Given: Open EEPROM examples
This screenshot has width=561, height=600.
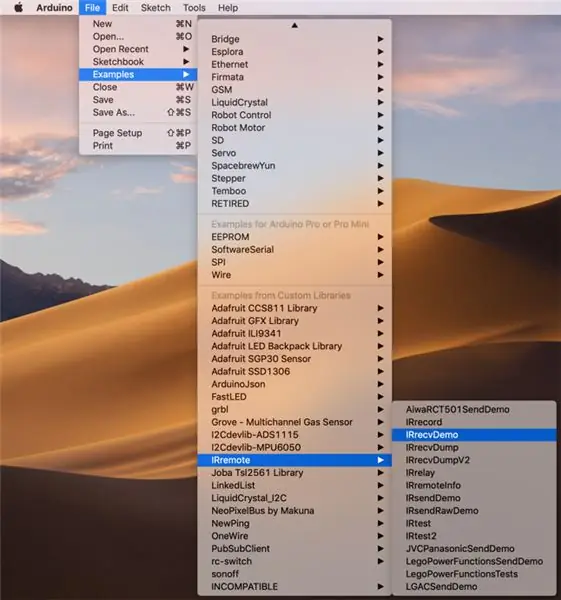Looking at the screenshot, I should (x=294, y=237).
